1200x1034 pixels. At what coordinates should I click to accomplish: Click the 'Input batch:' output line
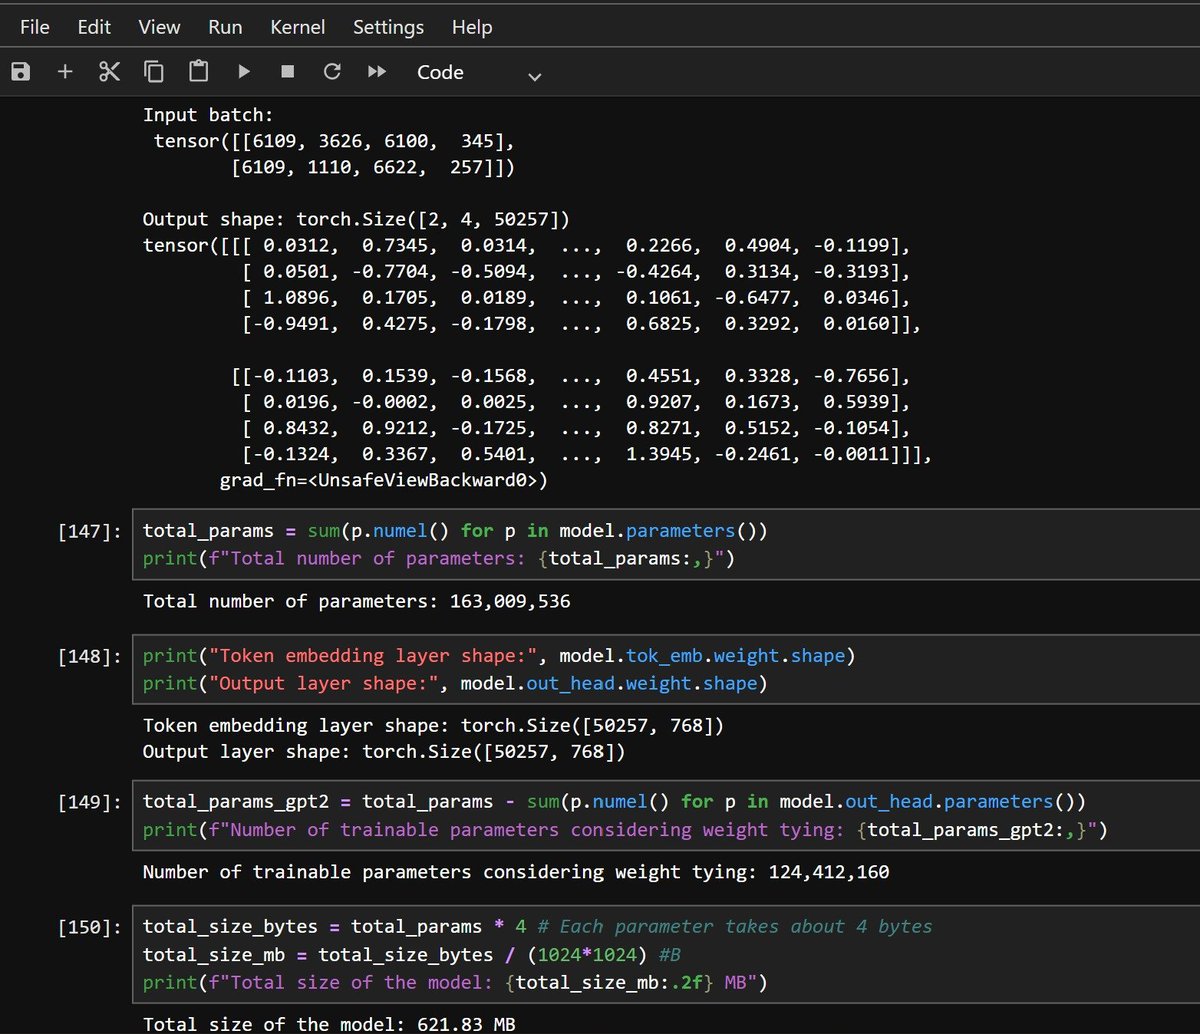pyautogui.click(x=208, y=114)
